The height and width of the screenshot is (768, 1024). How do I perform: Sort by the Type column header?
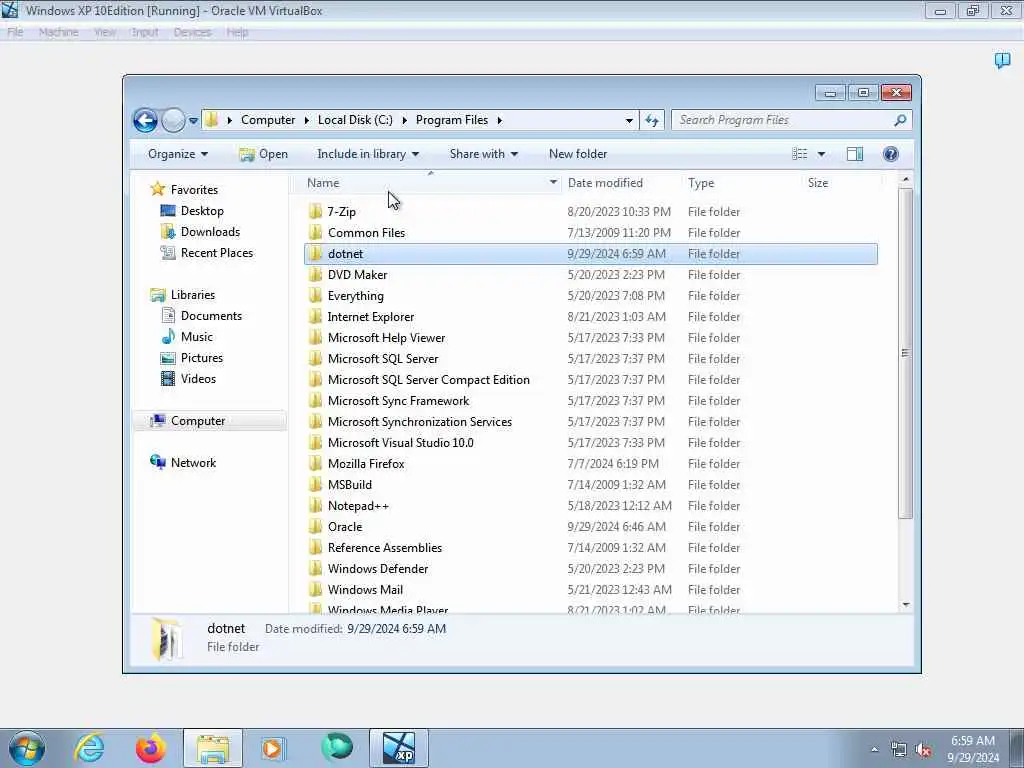[x=701, y=183]
